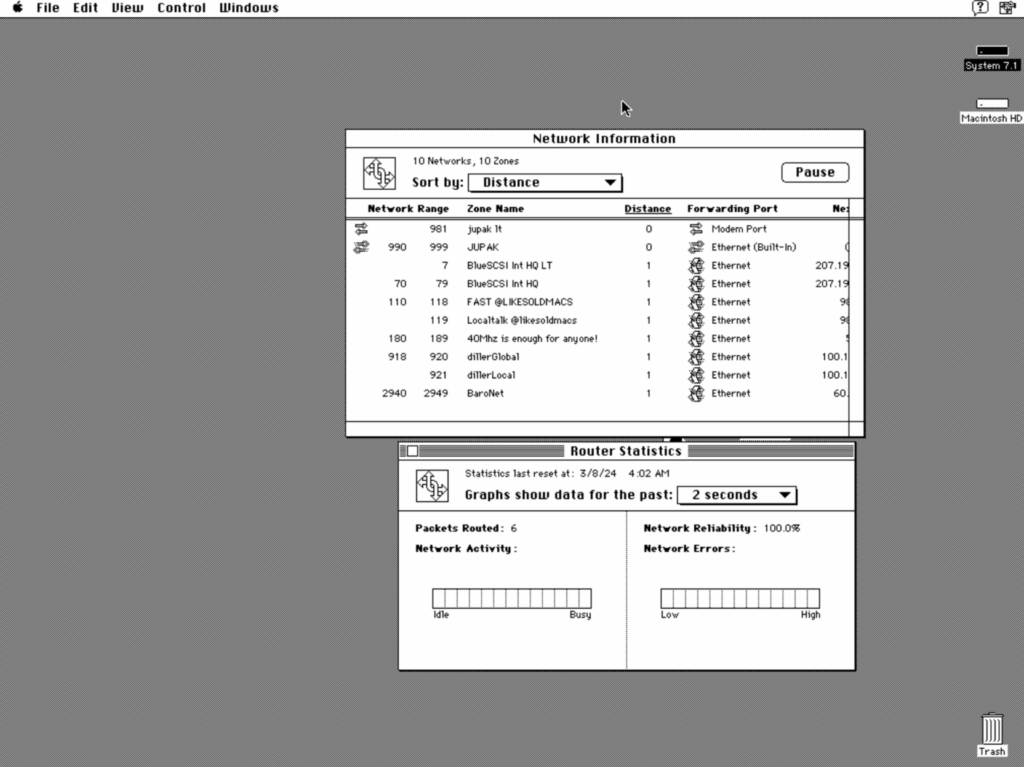Sort by the Distance column header
This screenshot has height=767, width=1024.
click(647, 208)
